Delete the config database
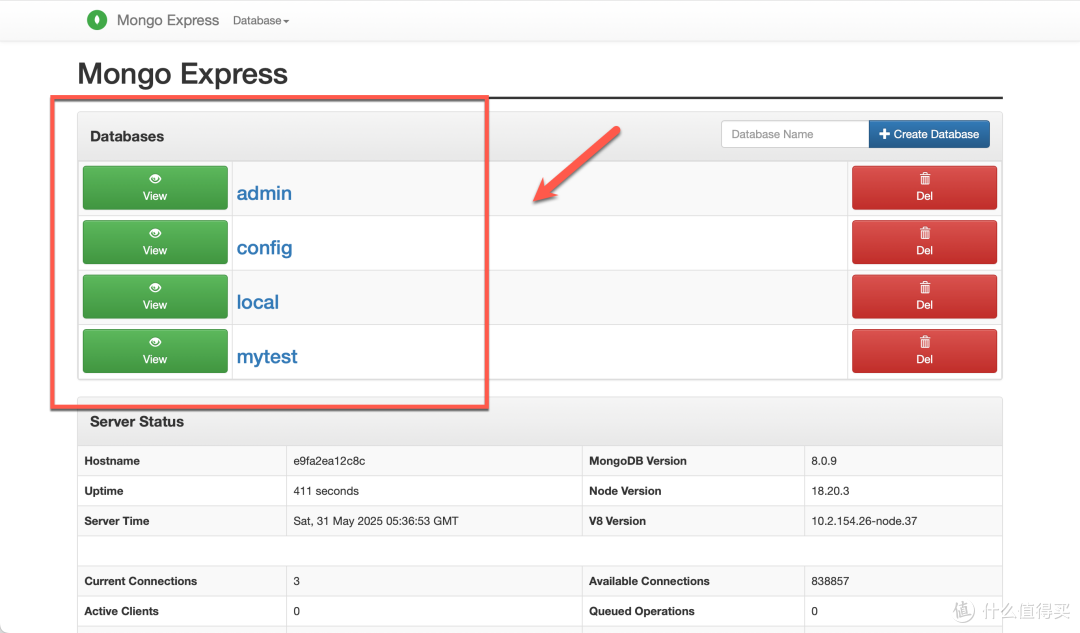This screenshot has height=633, width=1080. click(924, 242)
